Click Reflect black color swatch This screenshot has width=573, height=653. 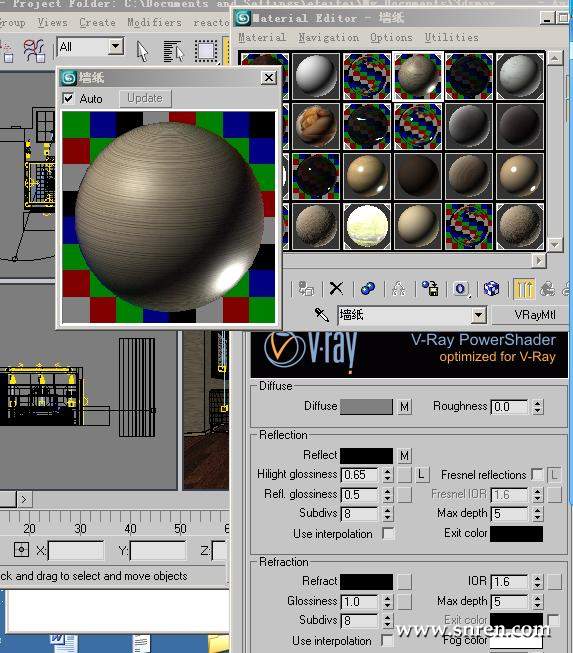click(366, 456)
